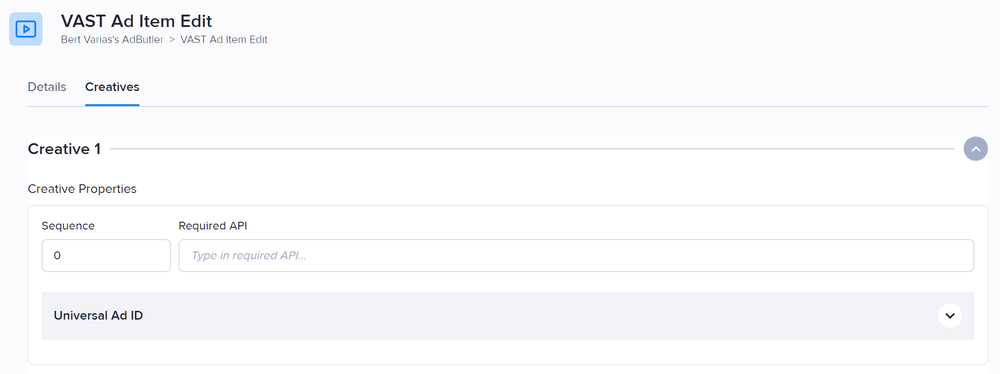1000x374 pixels.
Task: Expand Universal Ad ID using the down-chevron
Action: pos(950,315)
